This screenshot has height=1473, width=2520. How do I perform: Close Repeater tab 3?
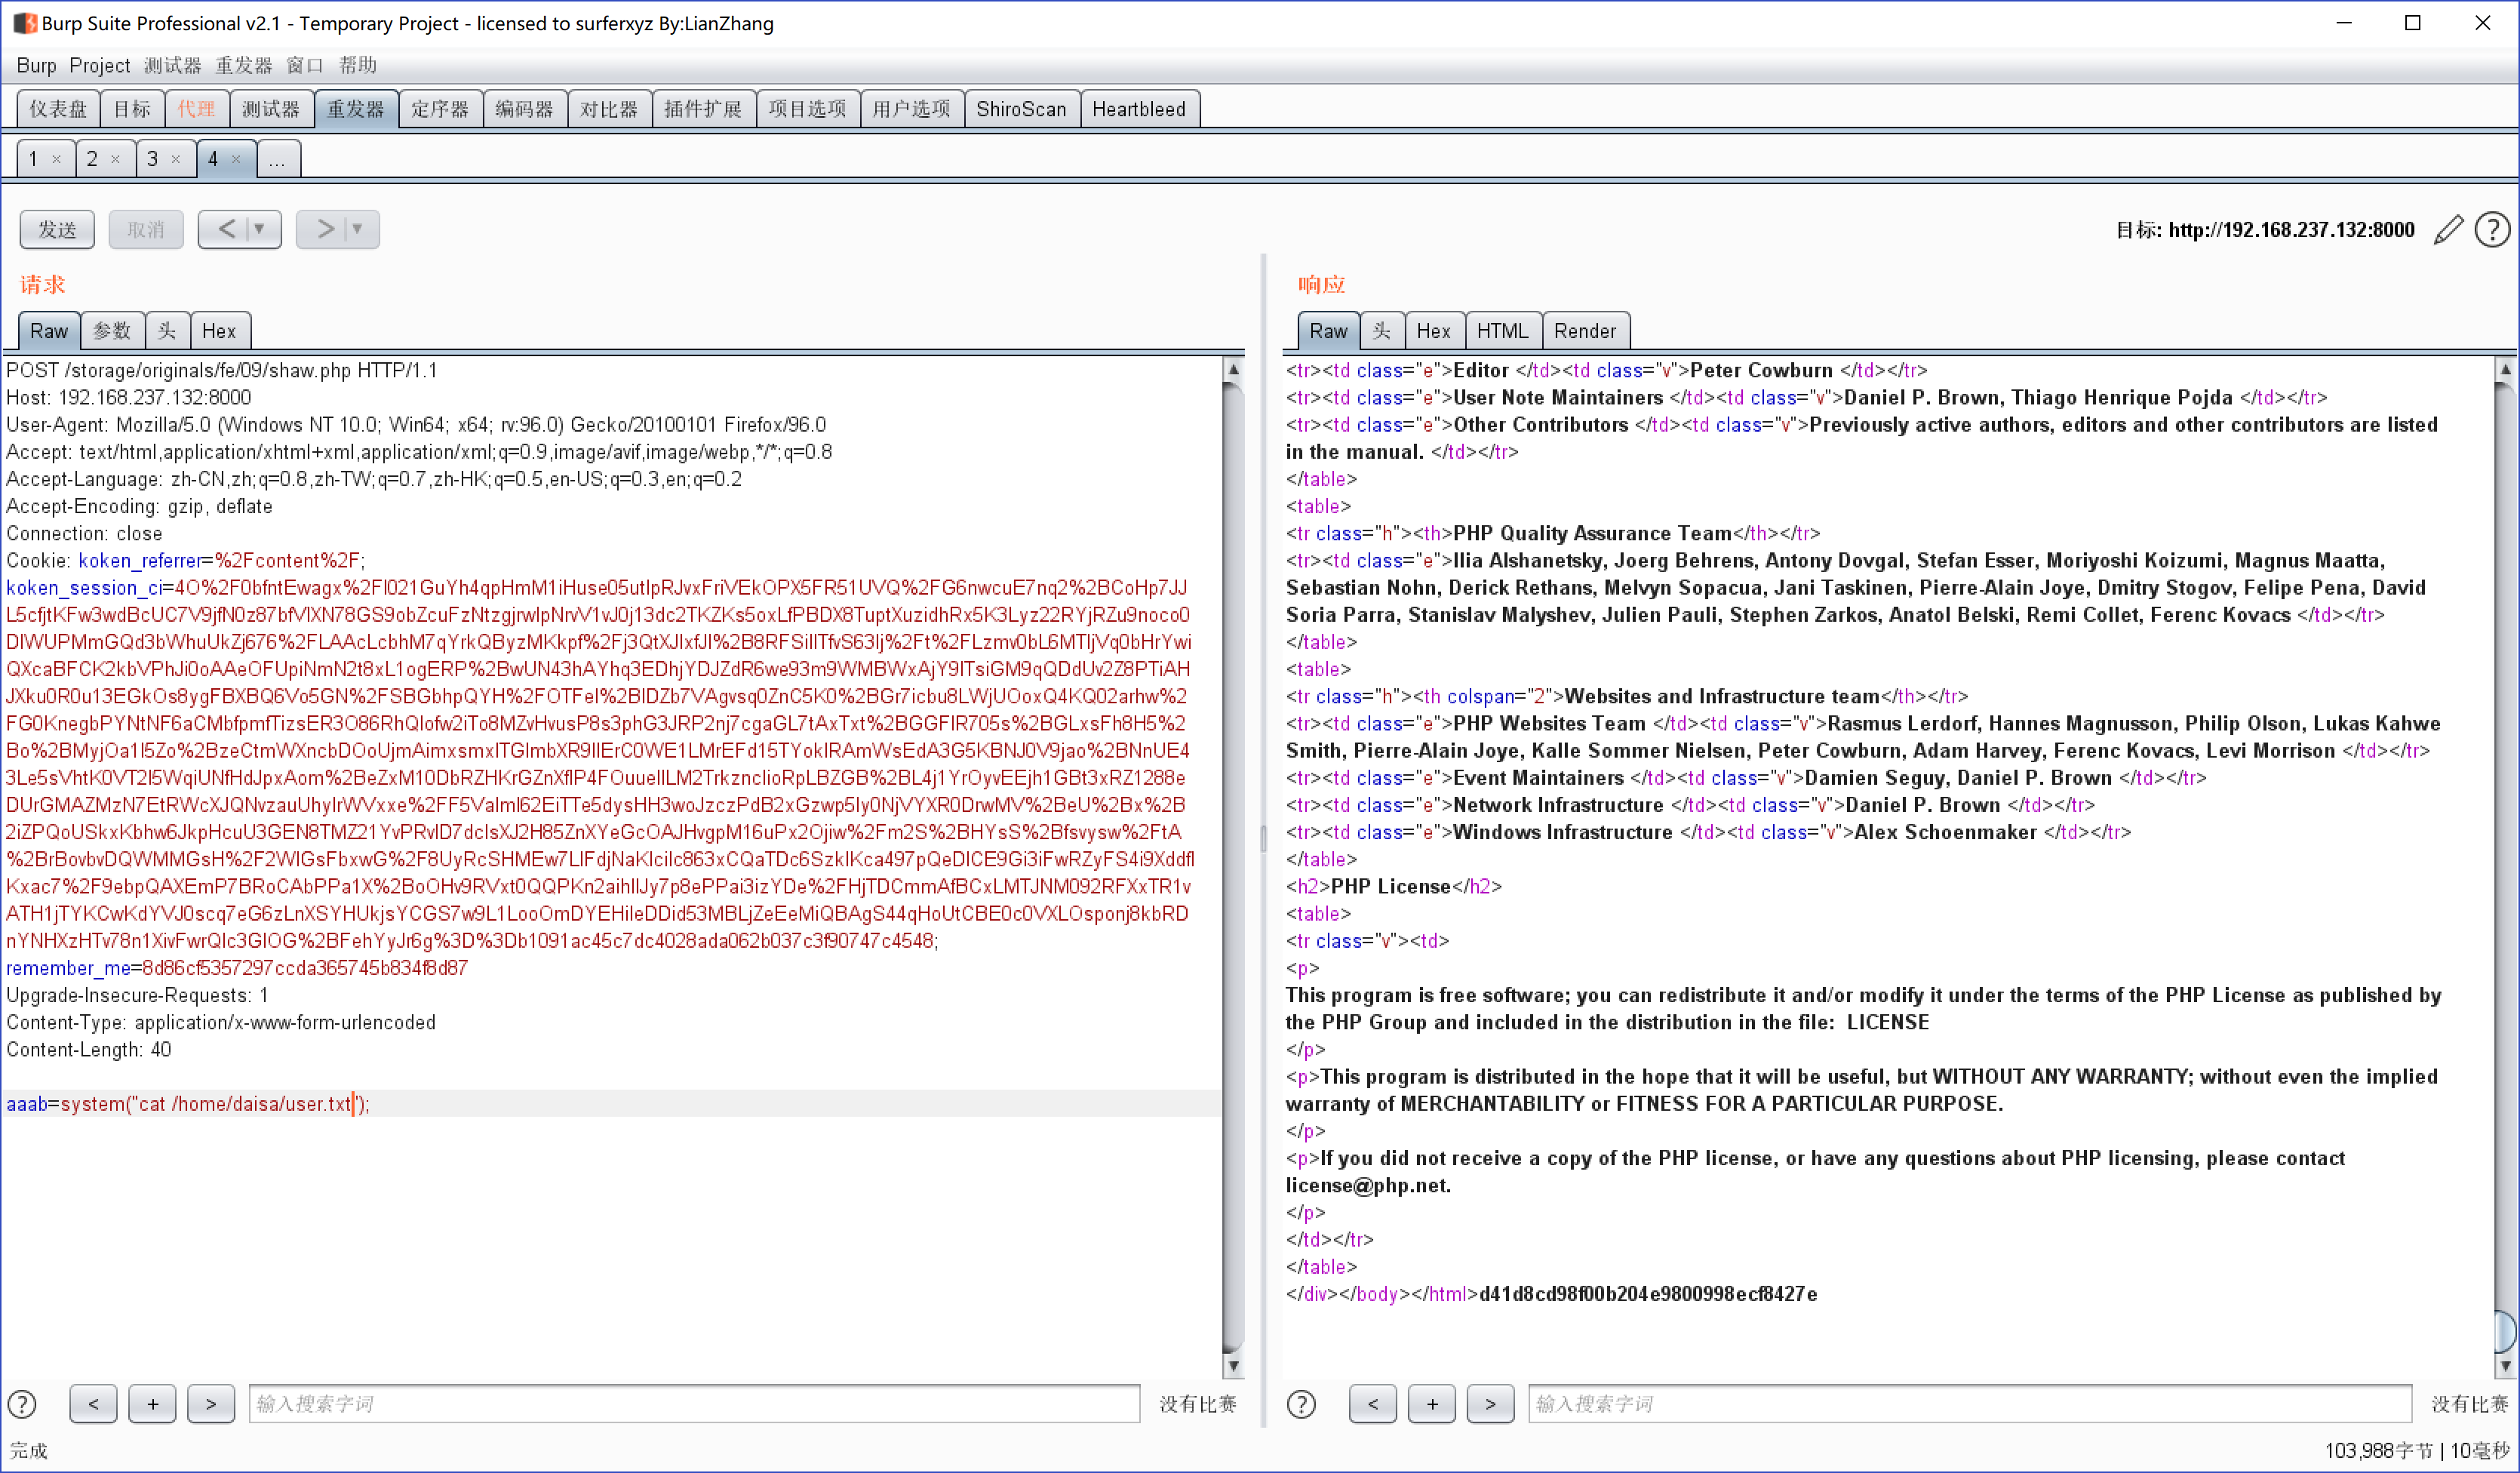(176, 159)
